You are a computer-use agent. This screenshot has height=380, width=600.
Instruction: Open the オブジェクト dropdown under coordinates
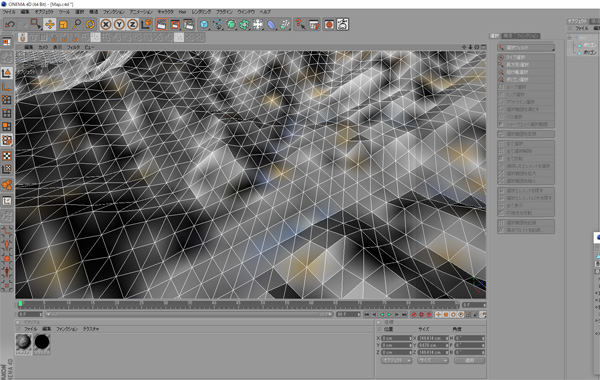click(396, 360)
